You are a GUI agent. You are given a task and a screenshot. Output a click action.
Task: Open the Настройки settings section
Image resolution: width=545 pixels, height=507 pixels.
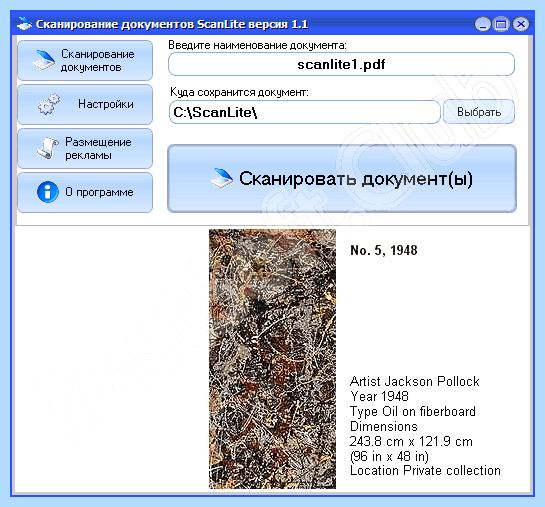click(85, 104)
